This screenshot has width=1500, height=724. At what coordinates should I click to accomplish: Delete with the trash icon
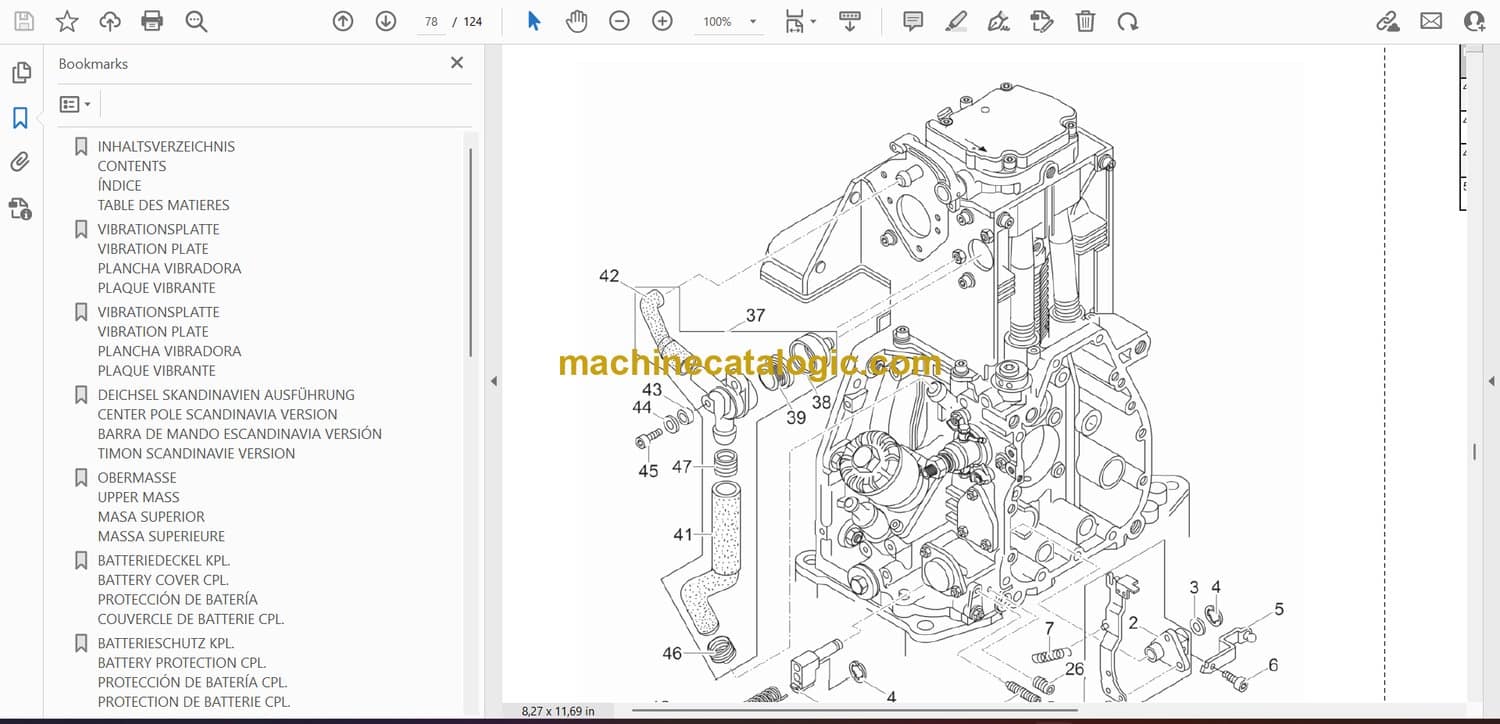coord(1085,21)
